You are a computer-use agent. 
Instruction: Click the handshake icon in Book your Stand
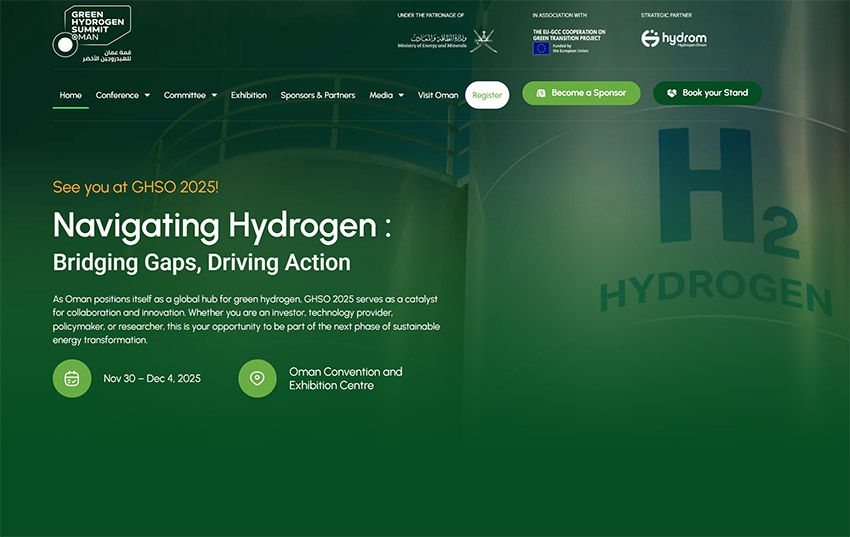coord(672,93)
